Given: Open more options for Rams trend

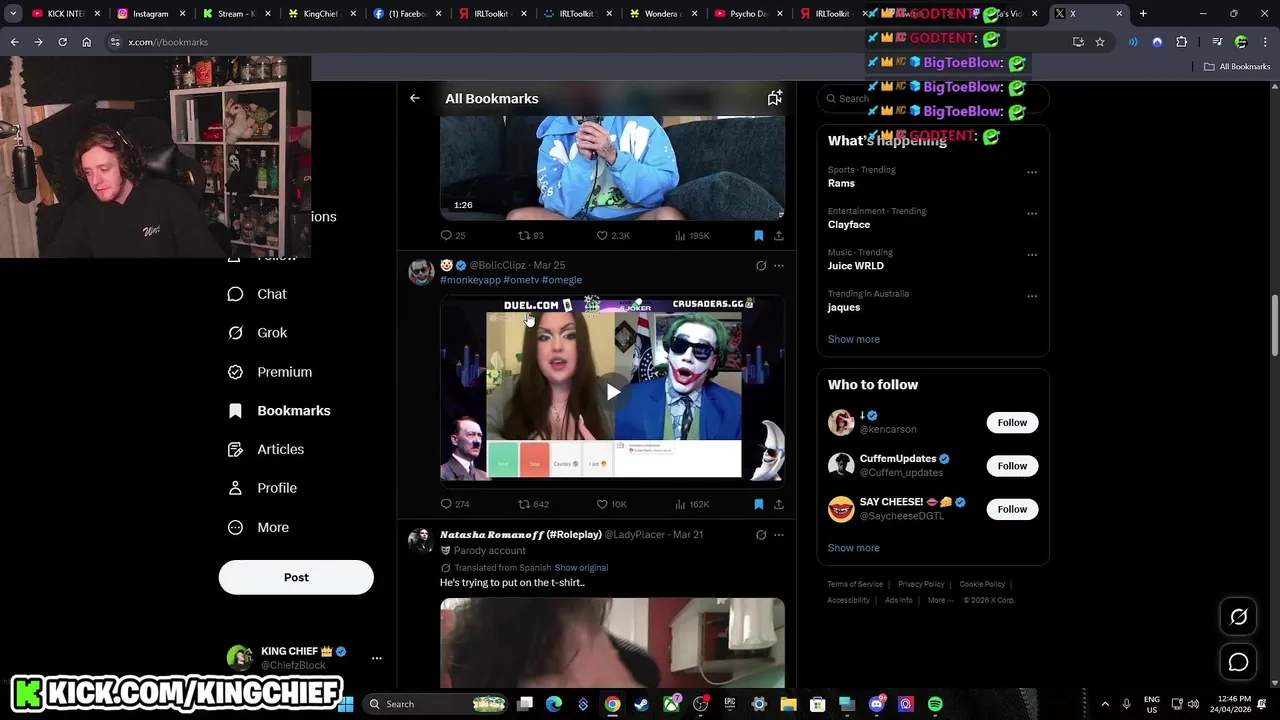Looking at the screenshot, I should click(1032, 172).
